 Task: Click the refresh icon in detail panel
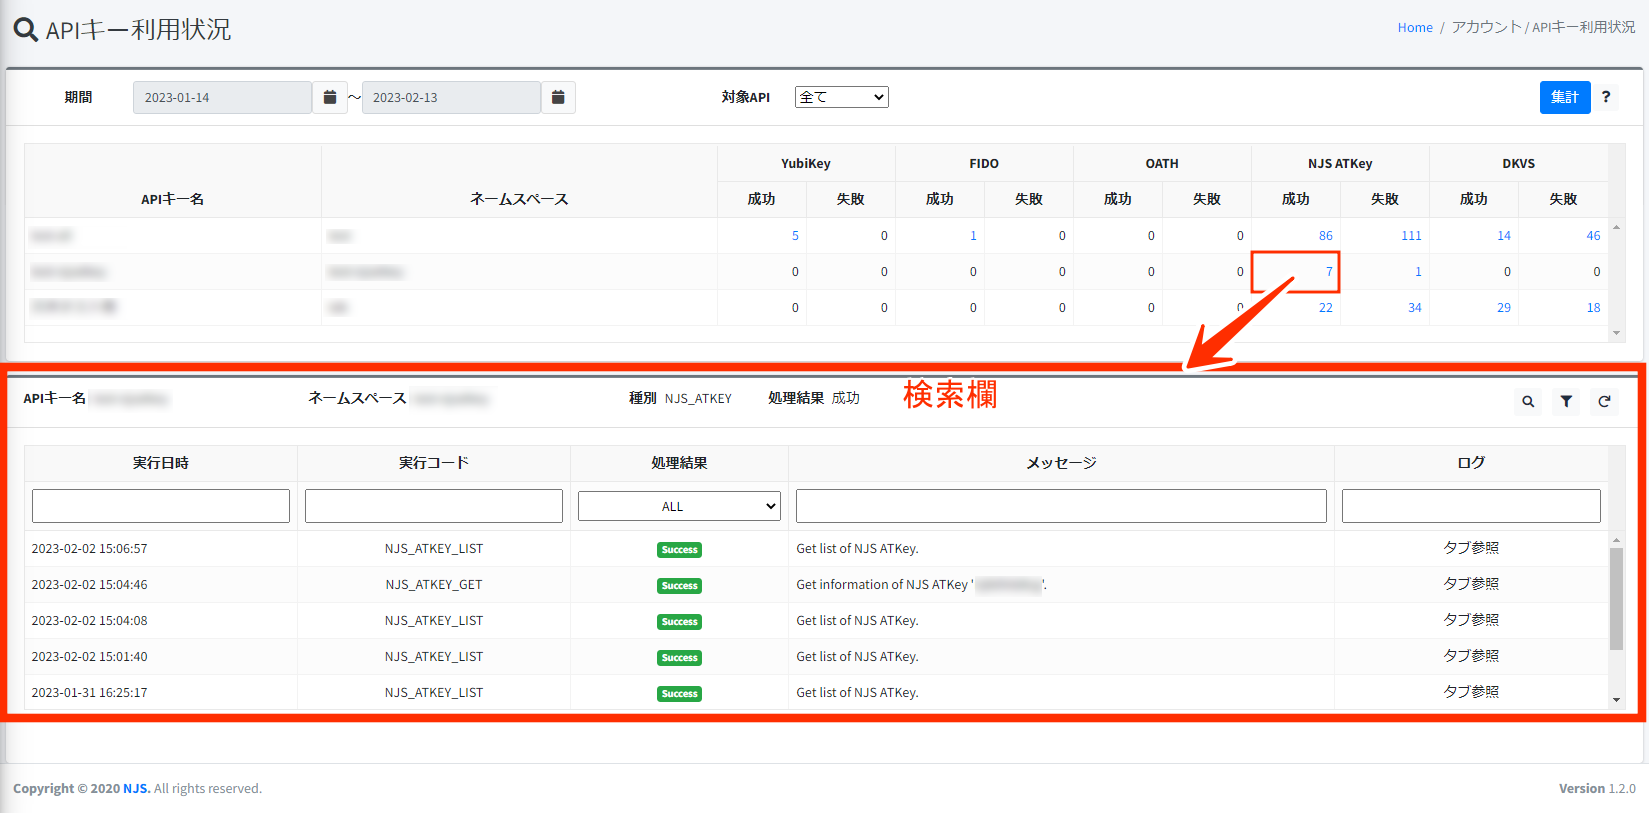[1604, 401]
